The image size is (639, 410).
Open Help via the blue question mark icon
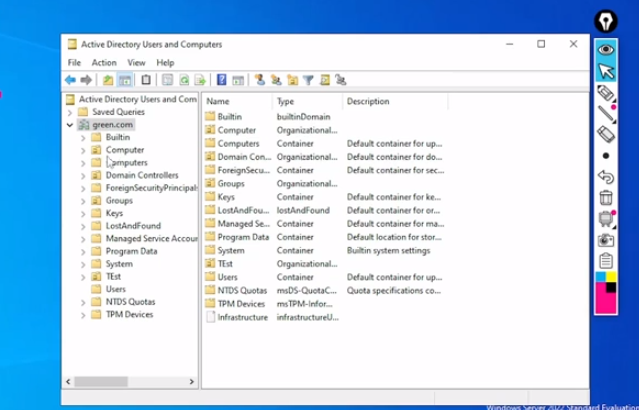point(221,79)
